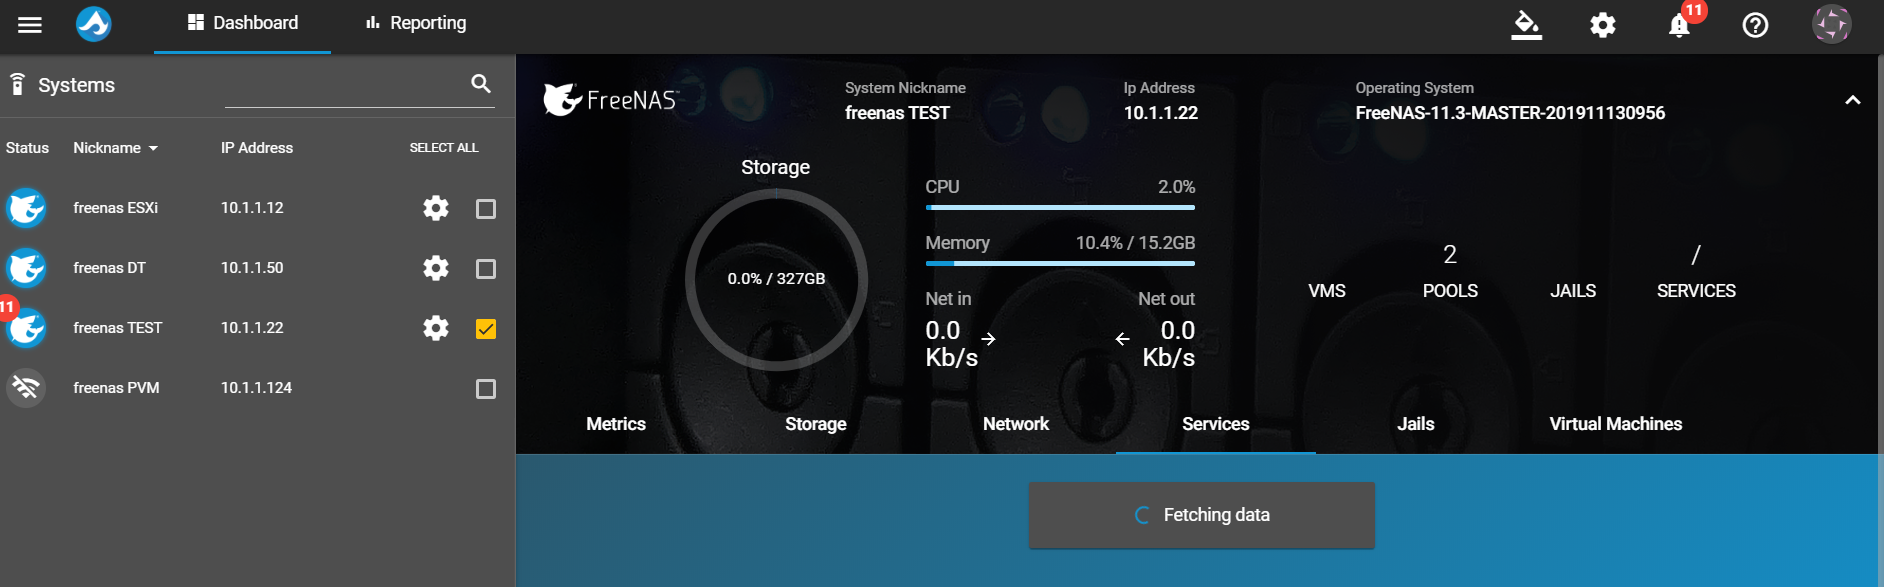The height and width of the screenshot is (587, 1884).
Task: Open the hamburger navigation menu
Action: [x=30, y=25]
